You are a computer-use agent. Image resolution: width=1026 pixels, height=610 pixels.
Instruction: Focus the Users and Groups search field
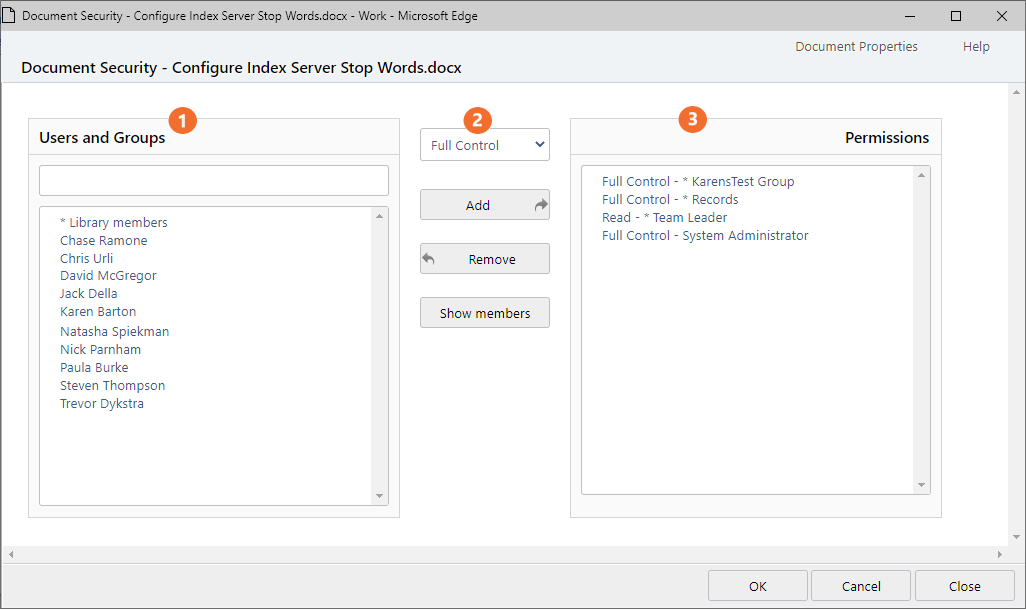[214, 181]
